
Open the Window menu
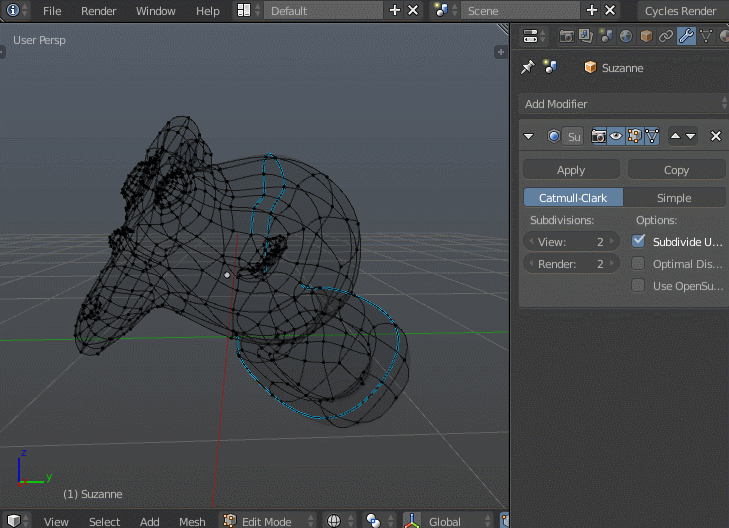tap(156, 11)
